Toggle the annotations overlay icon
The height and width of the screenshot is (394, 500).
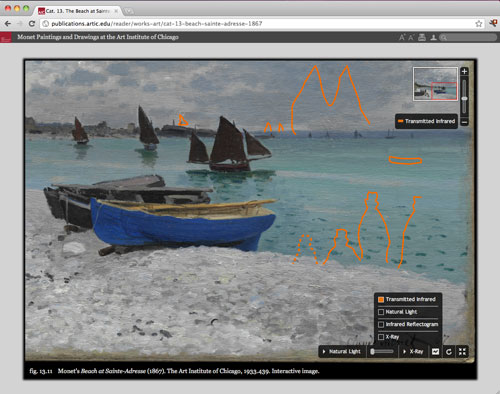[435, 352]
